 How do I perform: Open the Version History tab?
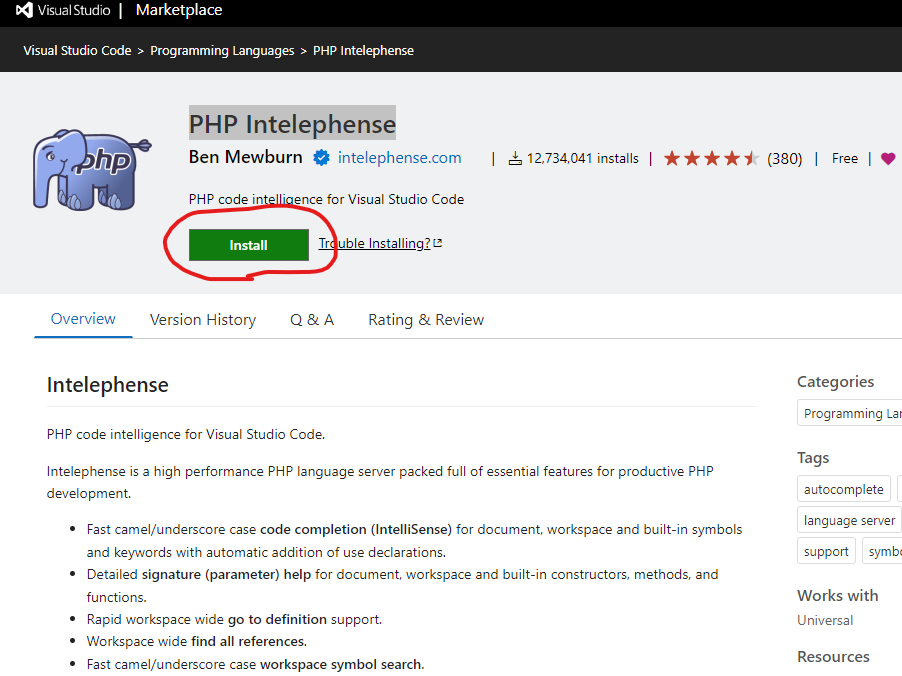click(x=202, y=318)
